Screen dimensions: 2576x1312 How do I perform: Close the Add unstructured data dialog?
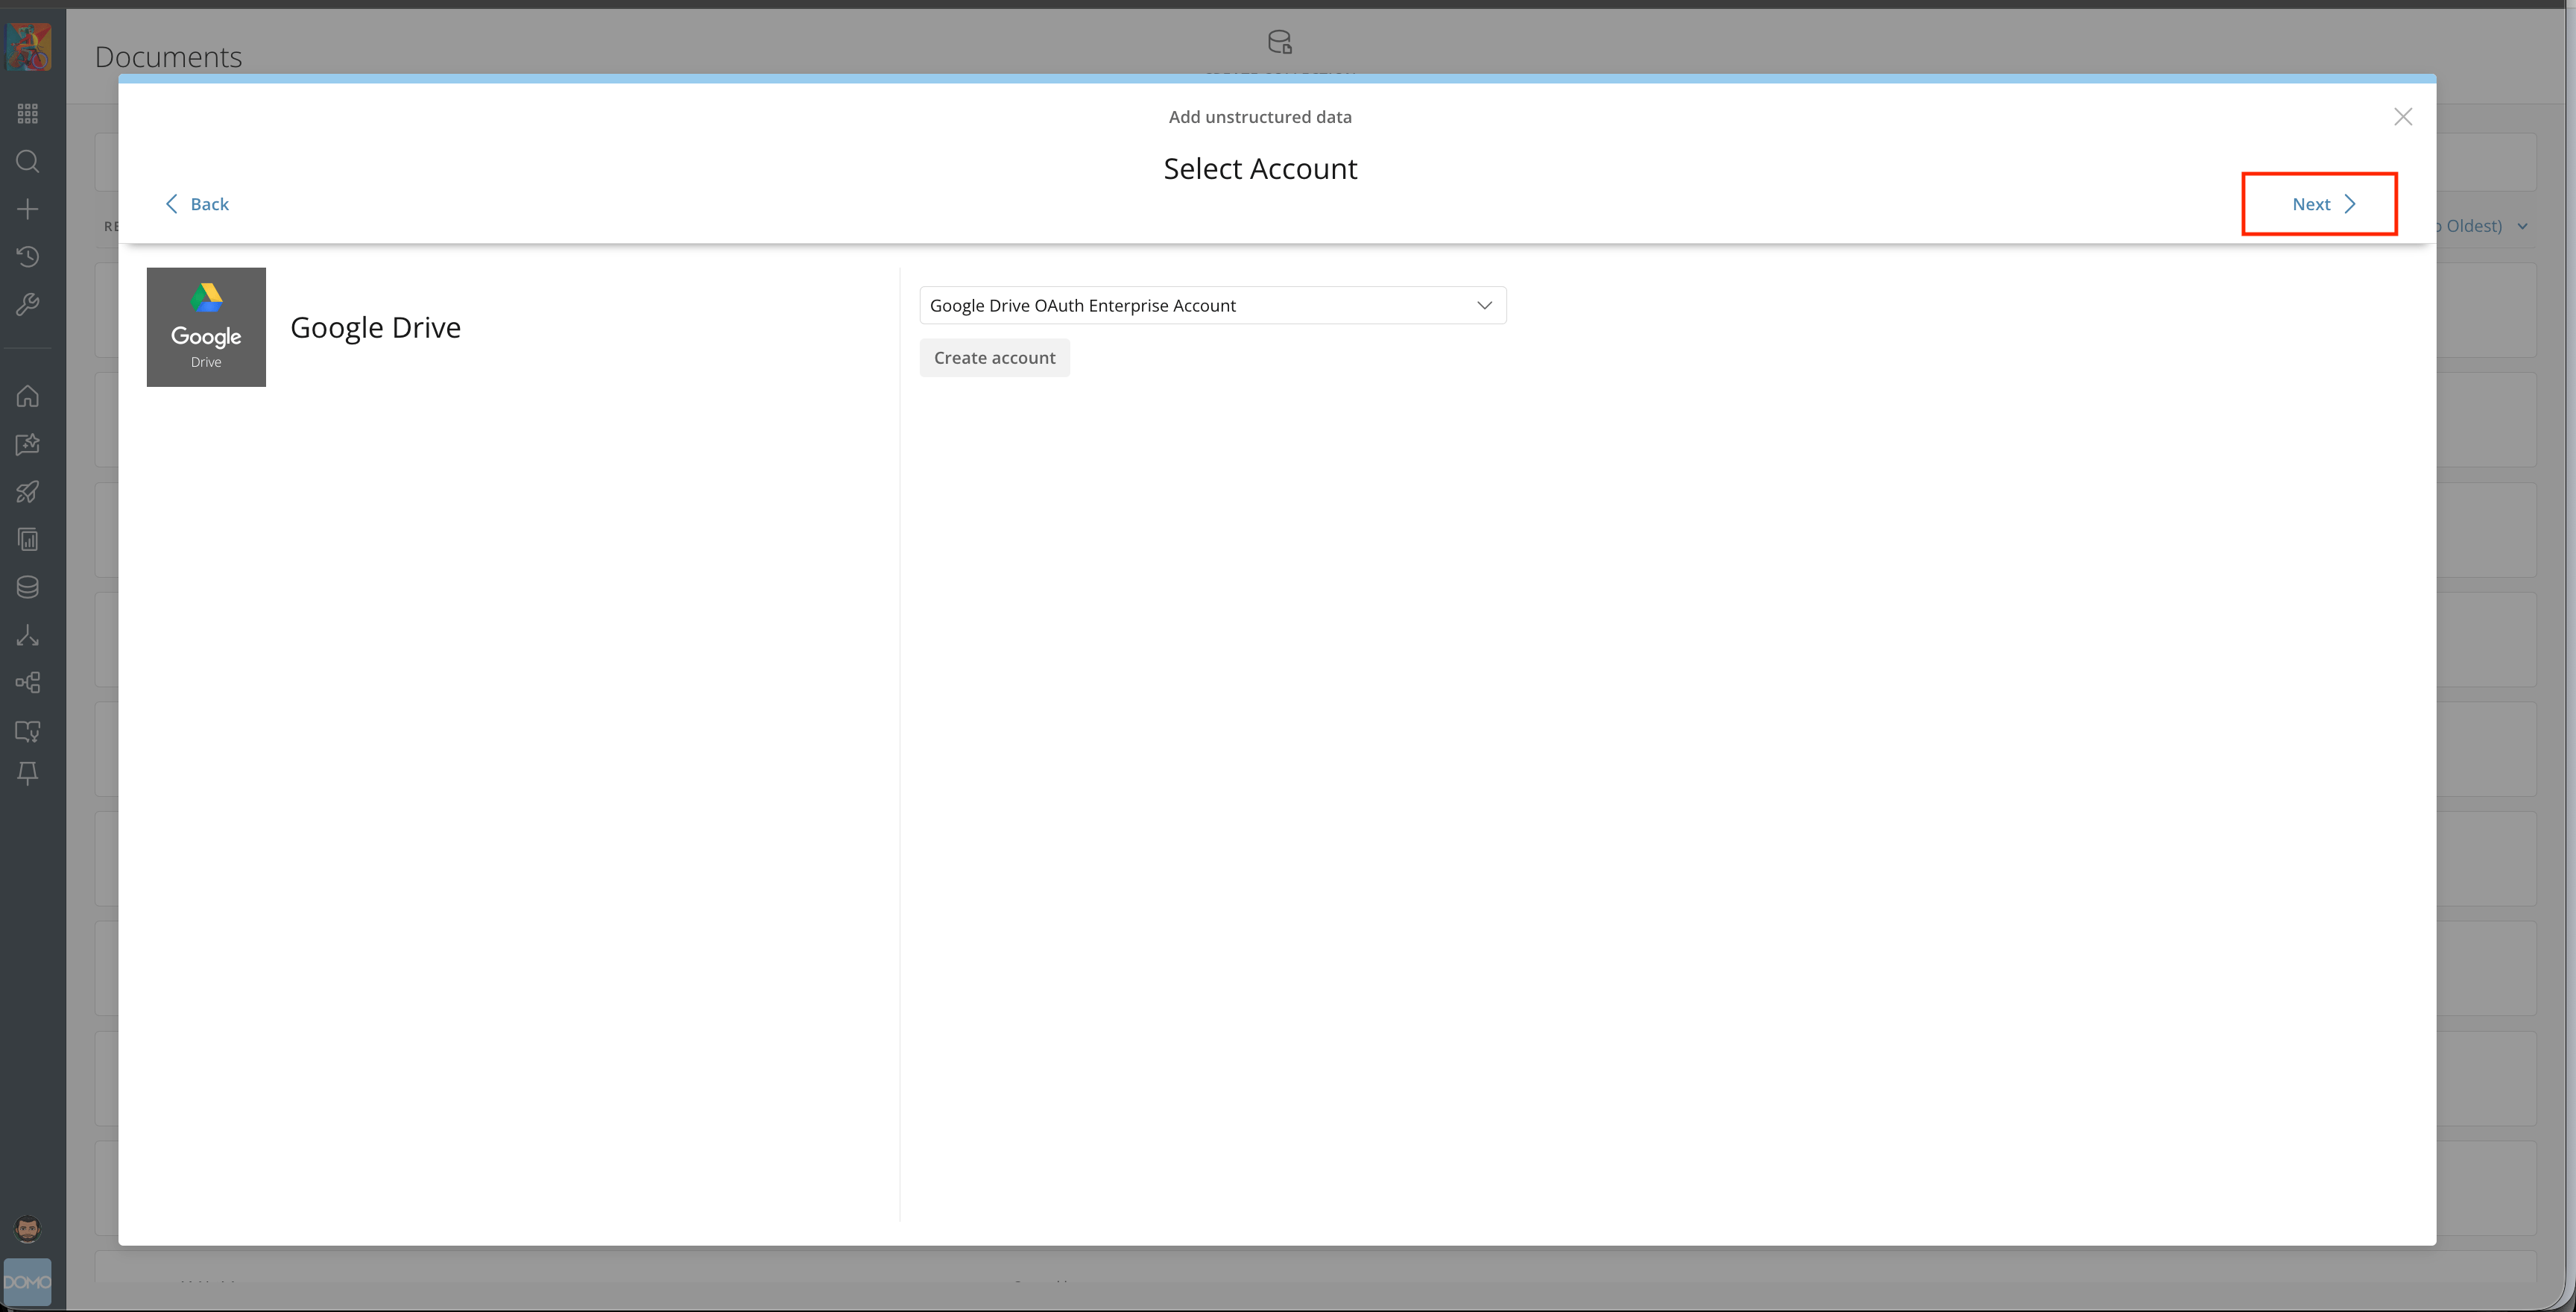2403,117
